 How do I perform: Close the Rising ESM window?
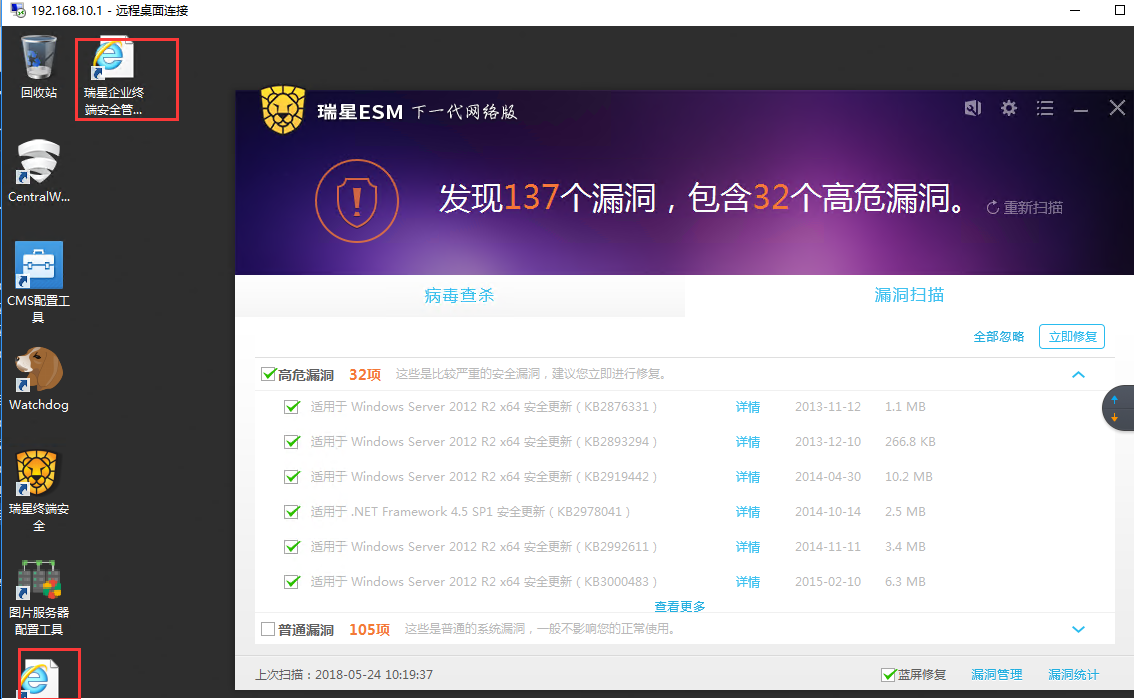pyautogui.click(x=1117, y=108)
